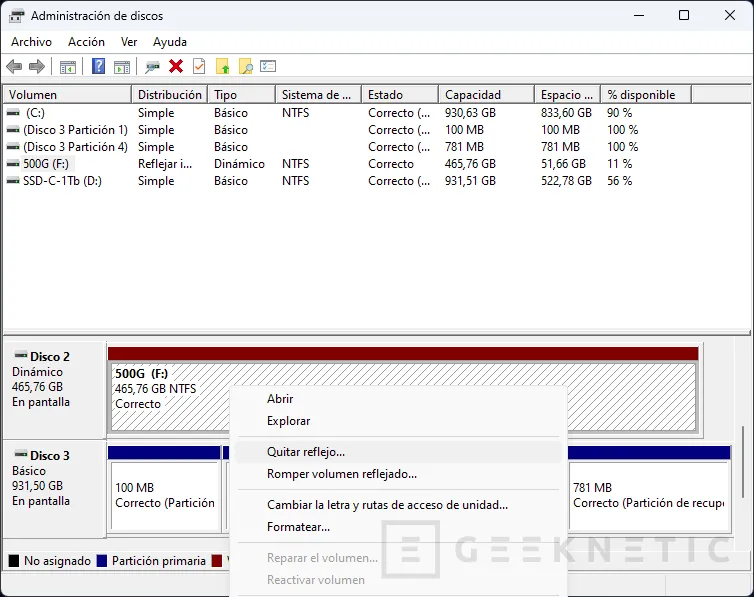The height and width of the screenshot is (597, 754).
Task: Select the drive icon of 500G (F:)
Action: [13, 164]
